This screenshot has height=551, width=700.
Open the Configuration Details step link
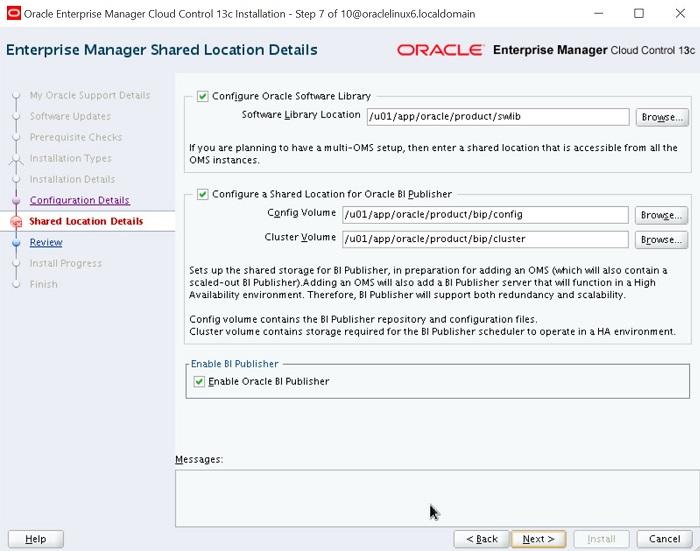pyautogui.click(x=79, y=200)
